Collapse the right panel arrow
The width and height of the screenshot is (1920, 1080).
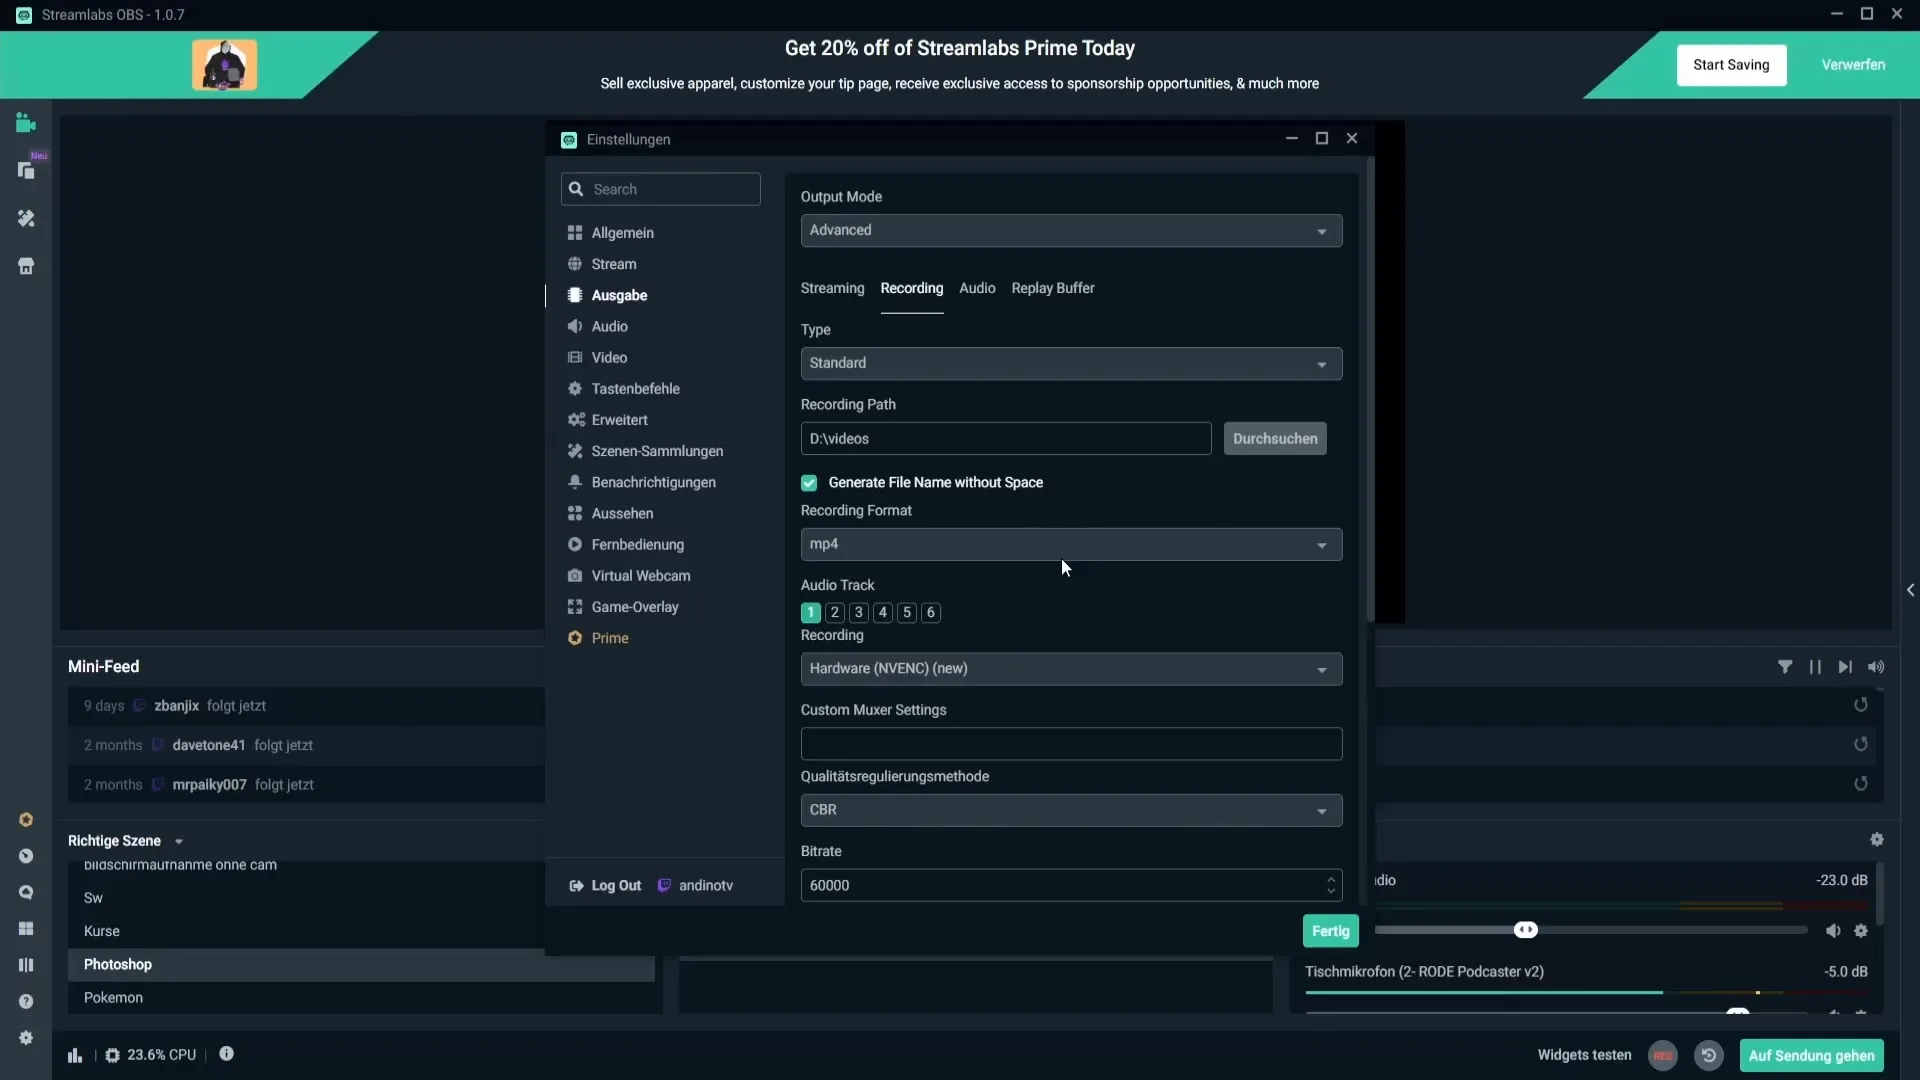(x=1910, y=591)
